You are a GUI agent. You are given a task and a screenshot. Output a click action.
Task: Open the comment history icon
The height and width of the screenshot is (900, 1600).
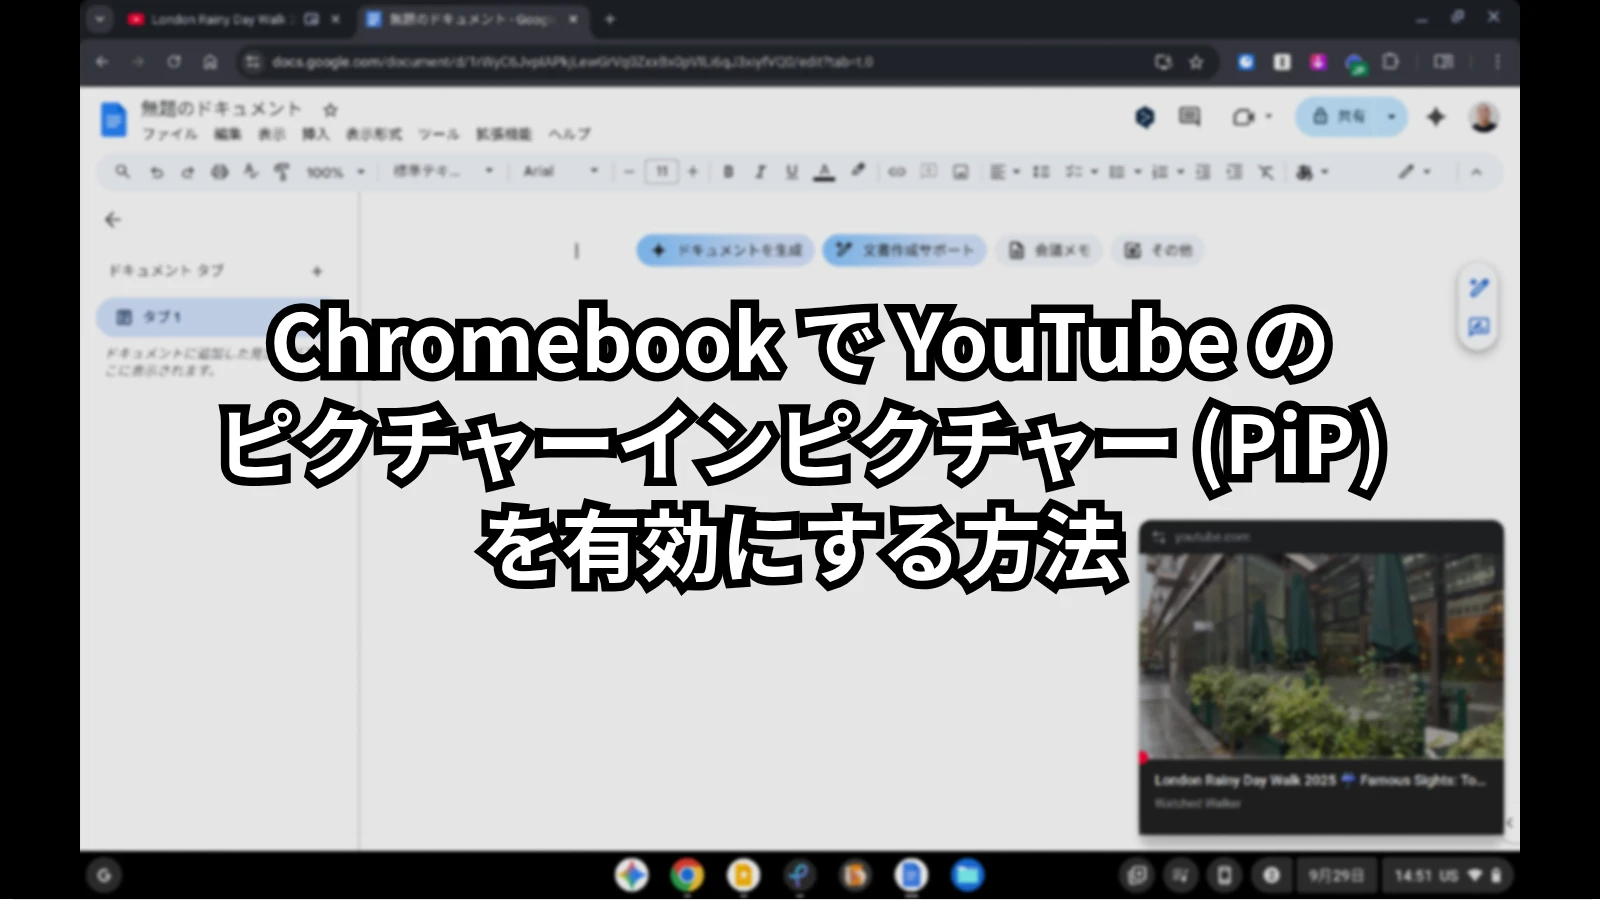[1189, 117]
